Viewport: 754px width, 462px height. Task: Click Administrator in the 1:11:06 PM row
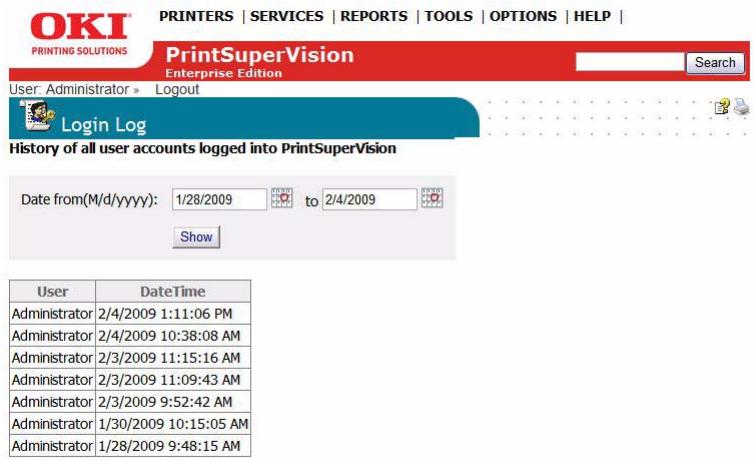pos(52,314)
